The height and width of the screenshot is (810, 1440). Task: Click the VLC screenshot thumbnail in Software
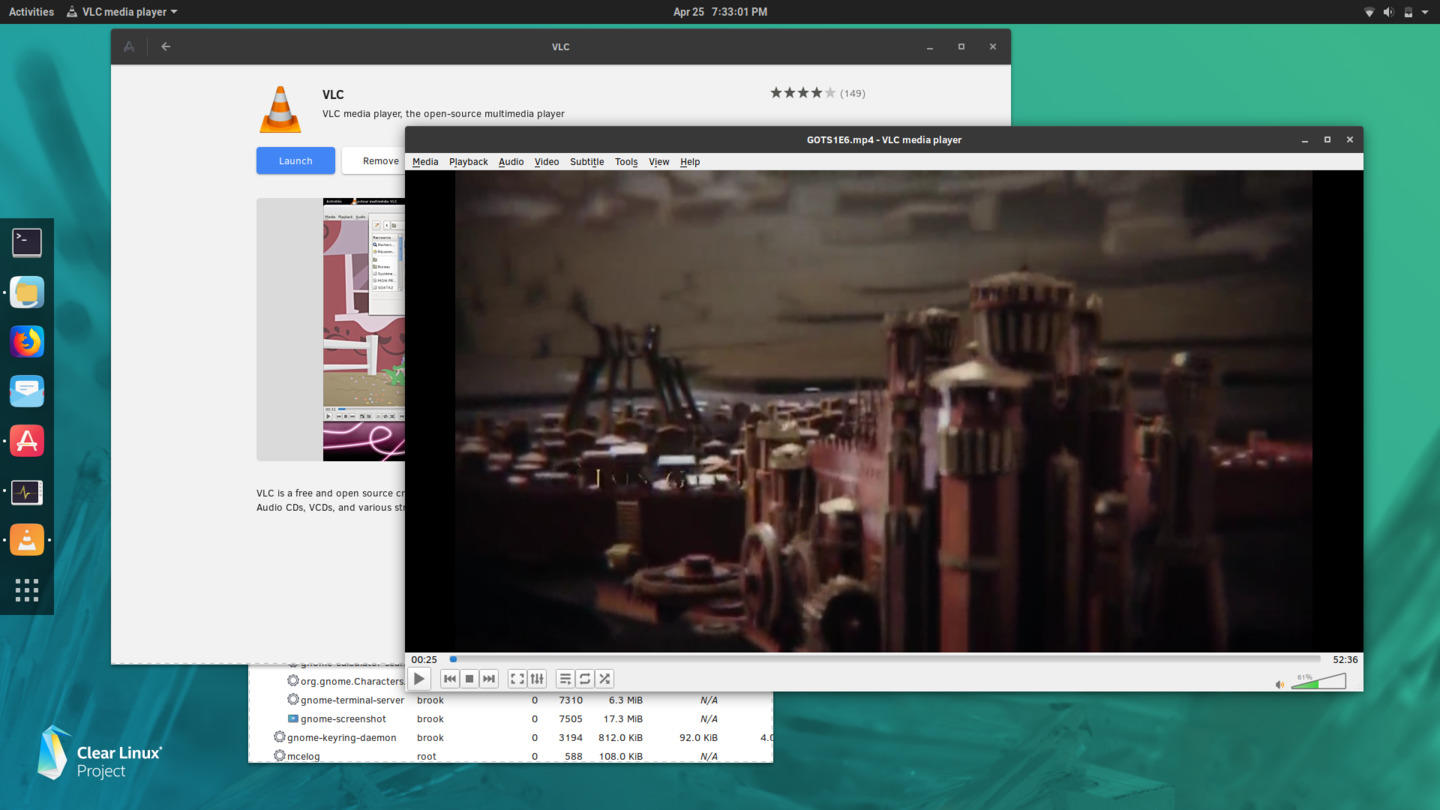click(364, 329)
